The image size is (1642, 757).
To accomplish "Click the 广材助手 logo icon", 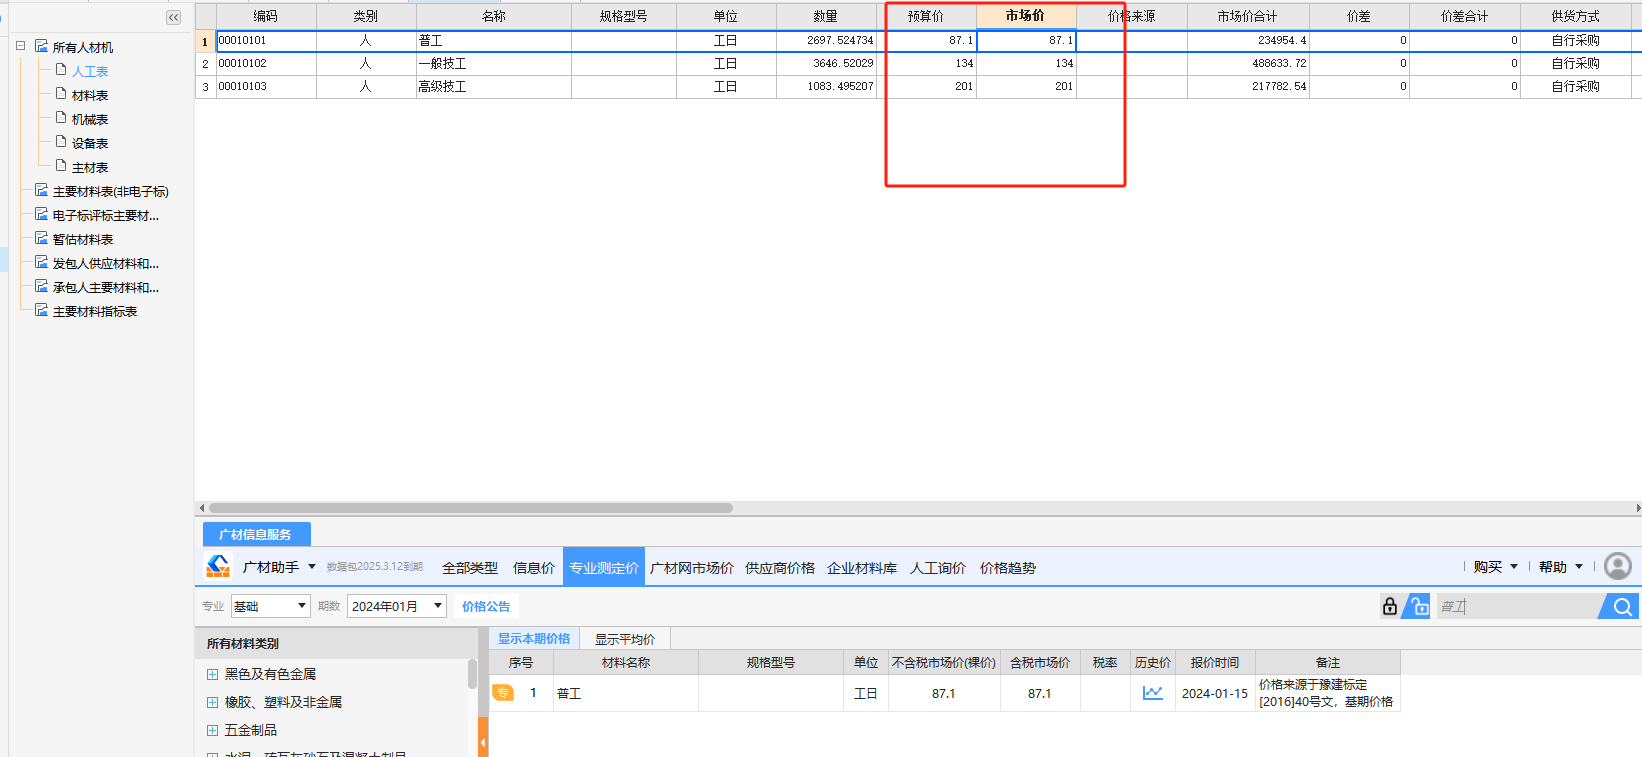I will [218, 566].
